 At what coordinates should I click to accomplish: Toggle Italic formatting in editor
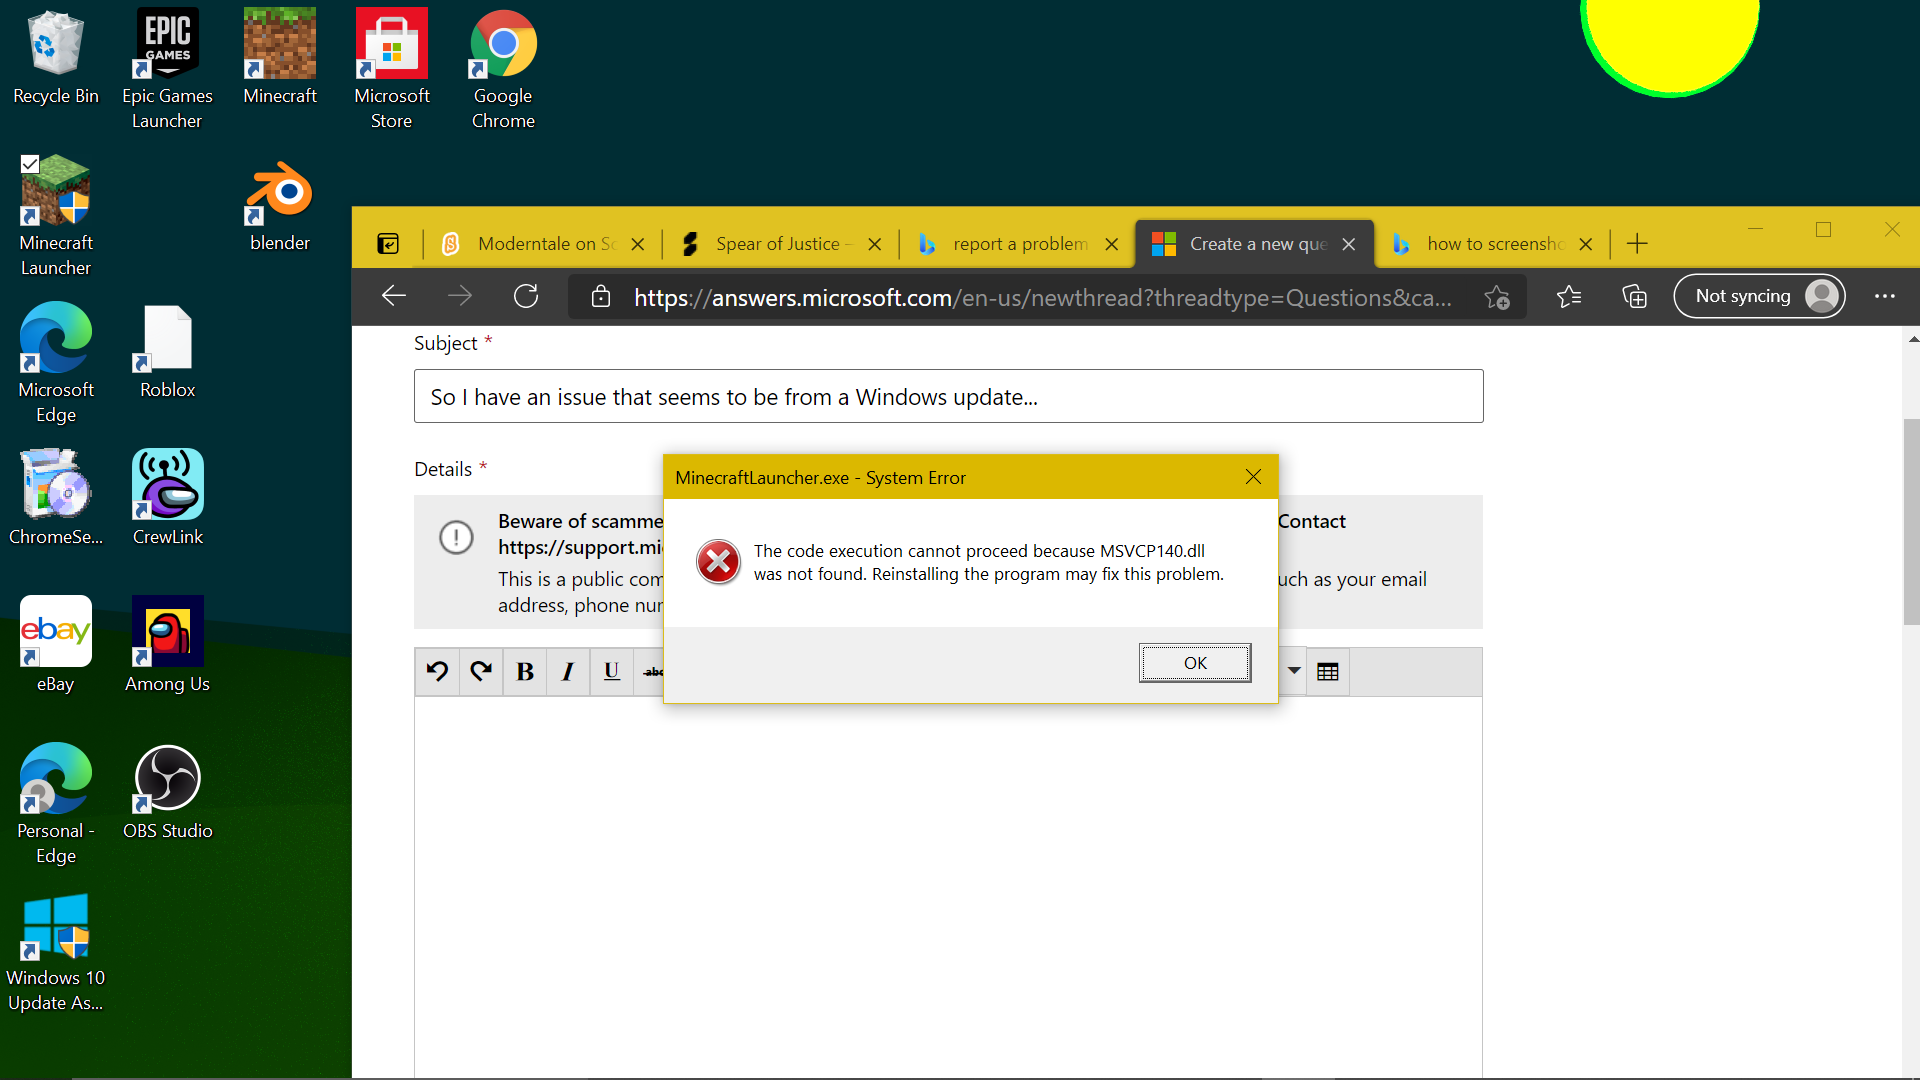(568, 672)
